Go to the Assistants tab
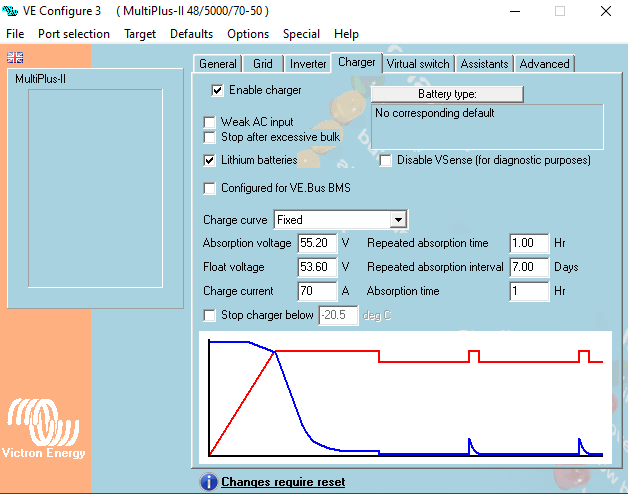Viewport: 628px width, 494px height. (484, 64)
